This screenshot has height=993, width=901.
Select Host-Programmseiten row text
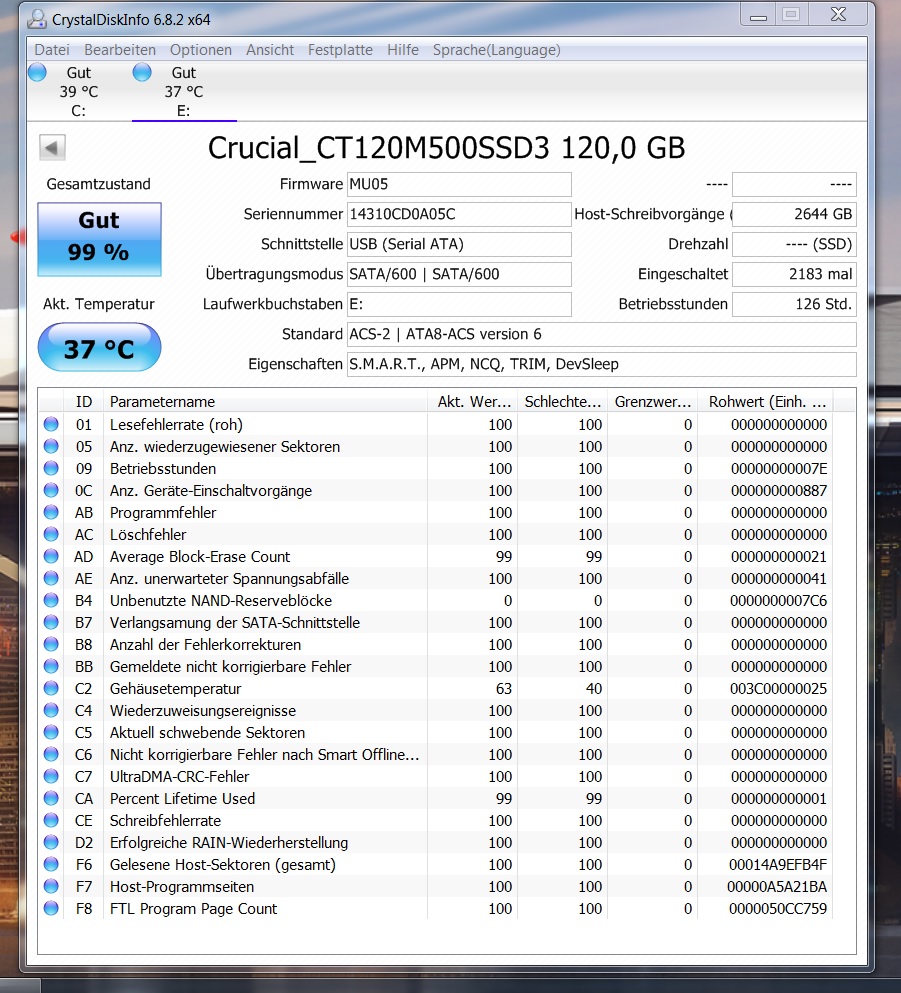(x=182, y=887)
